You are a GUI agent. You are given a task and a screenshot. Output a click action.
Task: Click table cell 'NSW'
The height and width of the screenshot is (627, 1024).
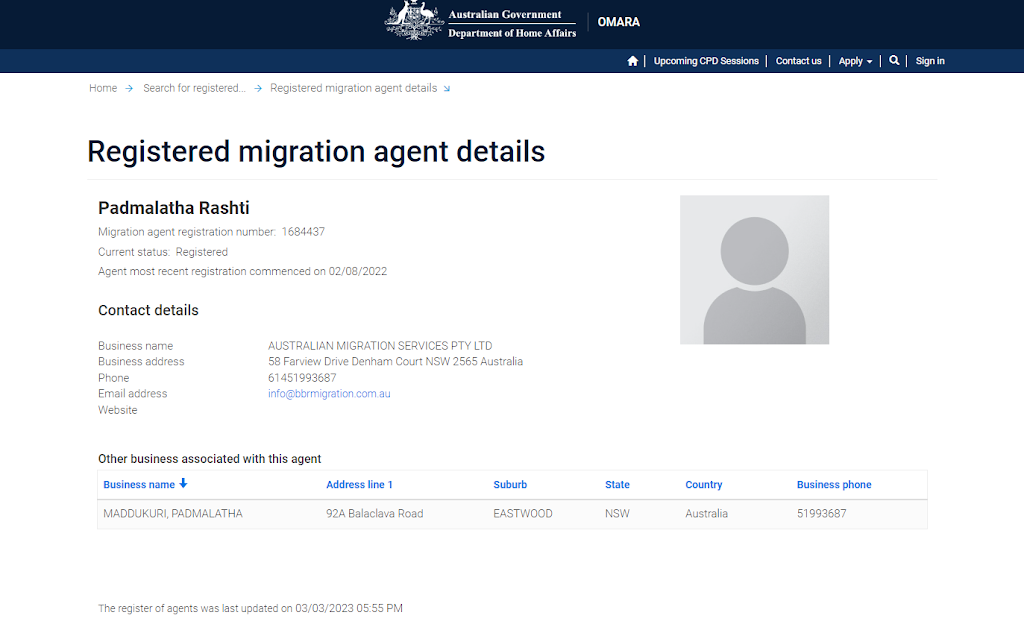[617, 514]
